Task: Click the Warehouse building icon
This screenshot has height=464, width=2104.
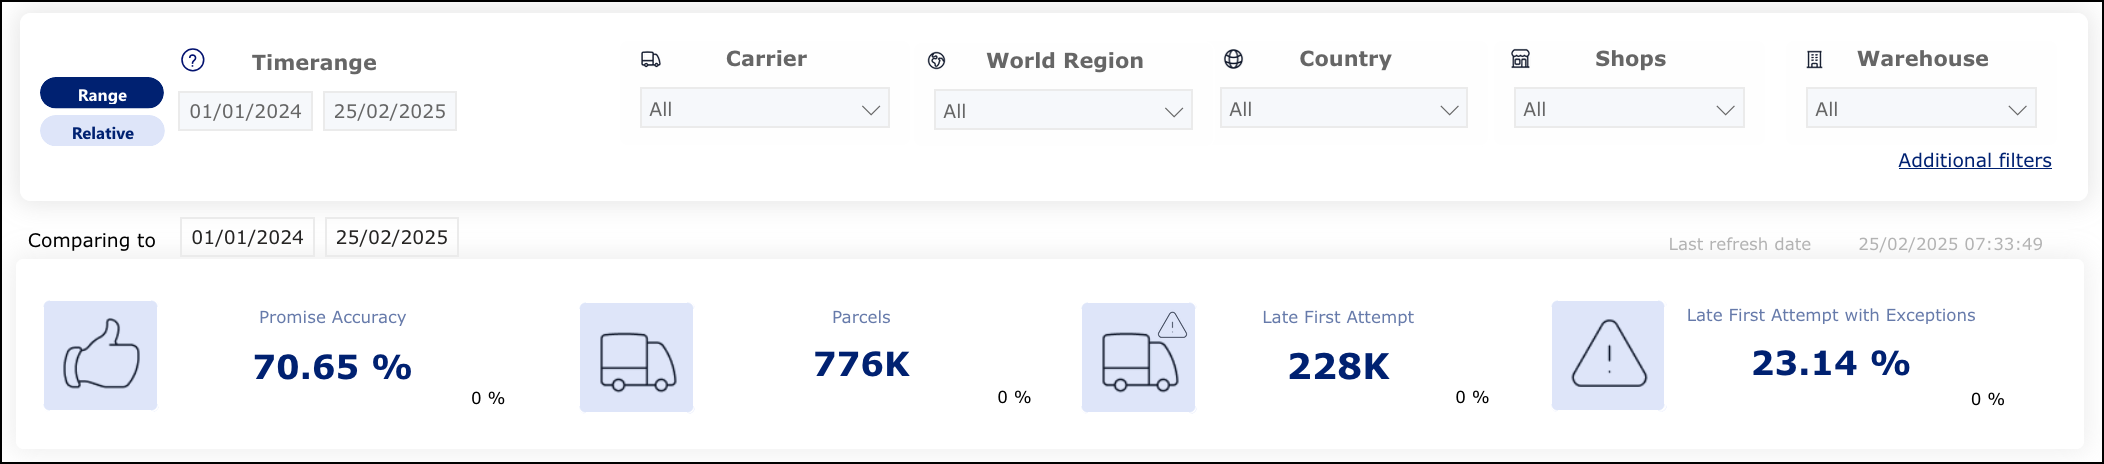Action: coord(1815,60)
